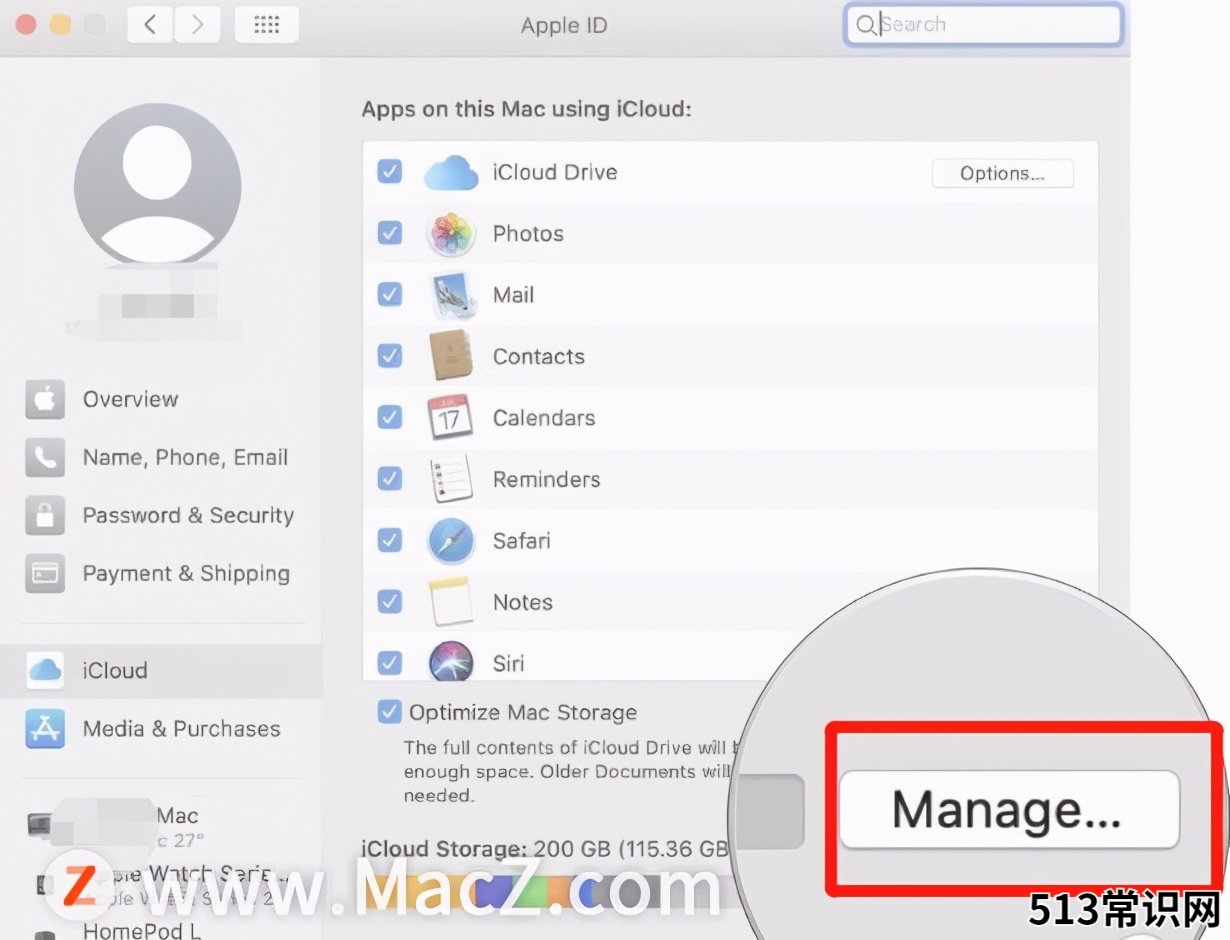Select the iCloud cloud icon in sidebar

[46, 670]
